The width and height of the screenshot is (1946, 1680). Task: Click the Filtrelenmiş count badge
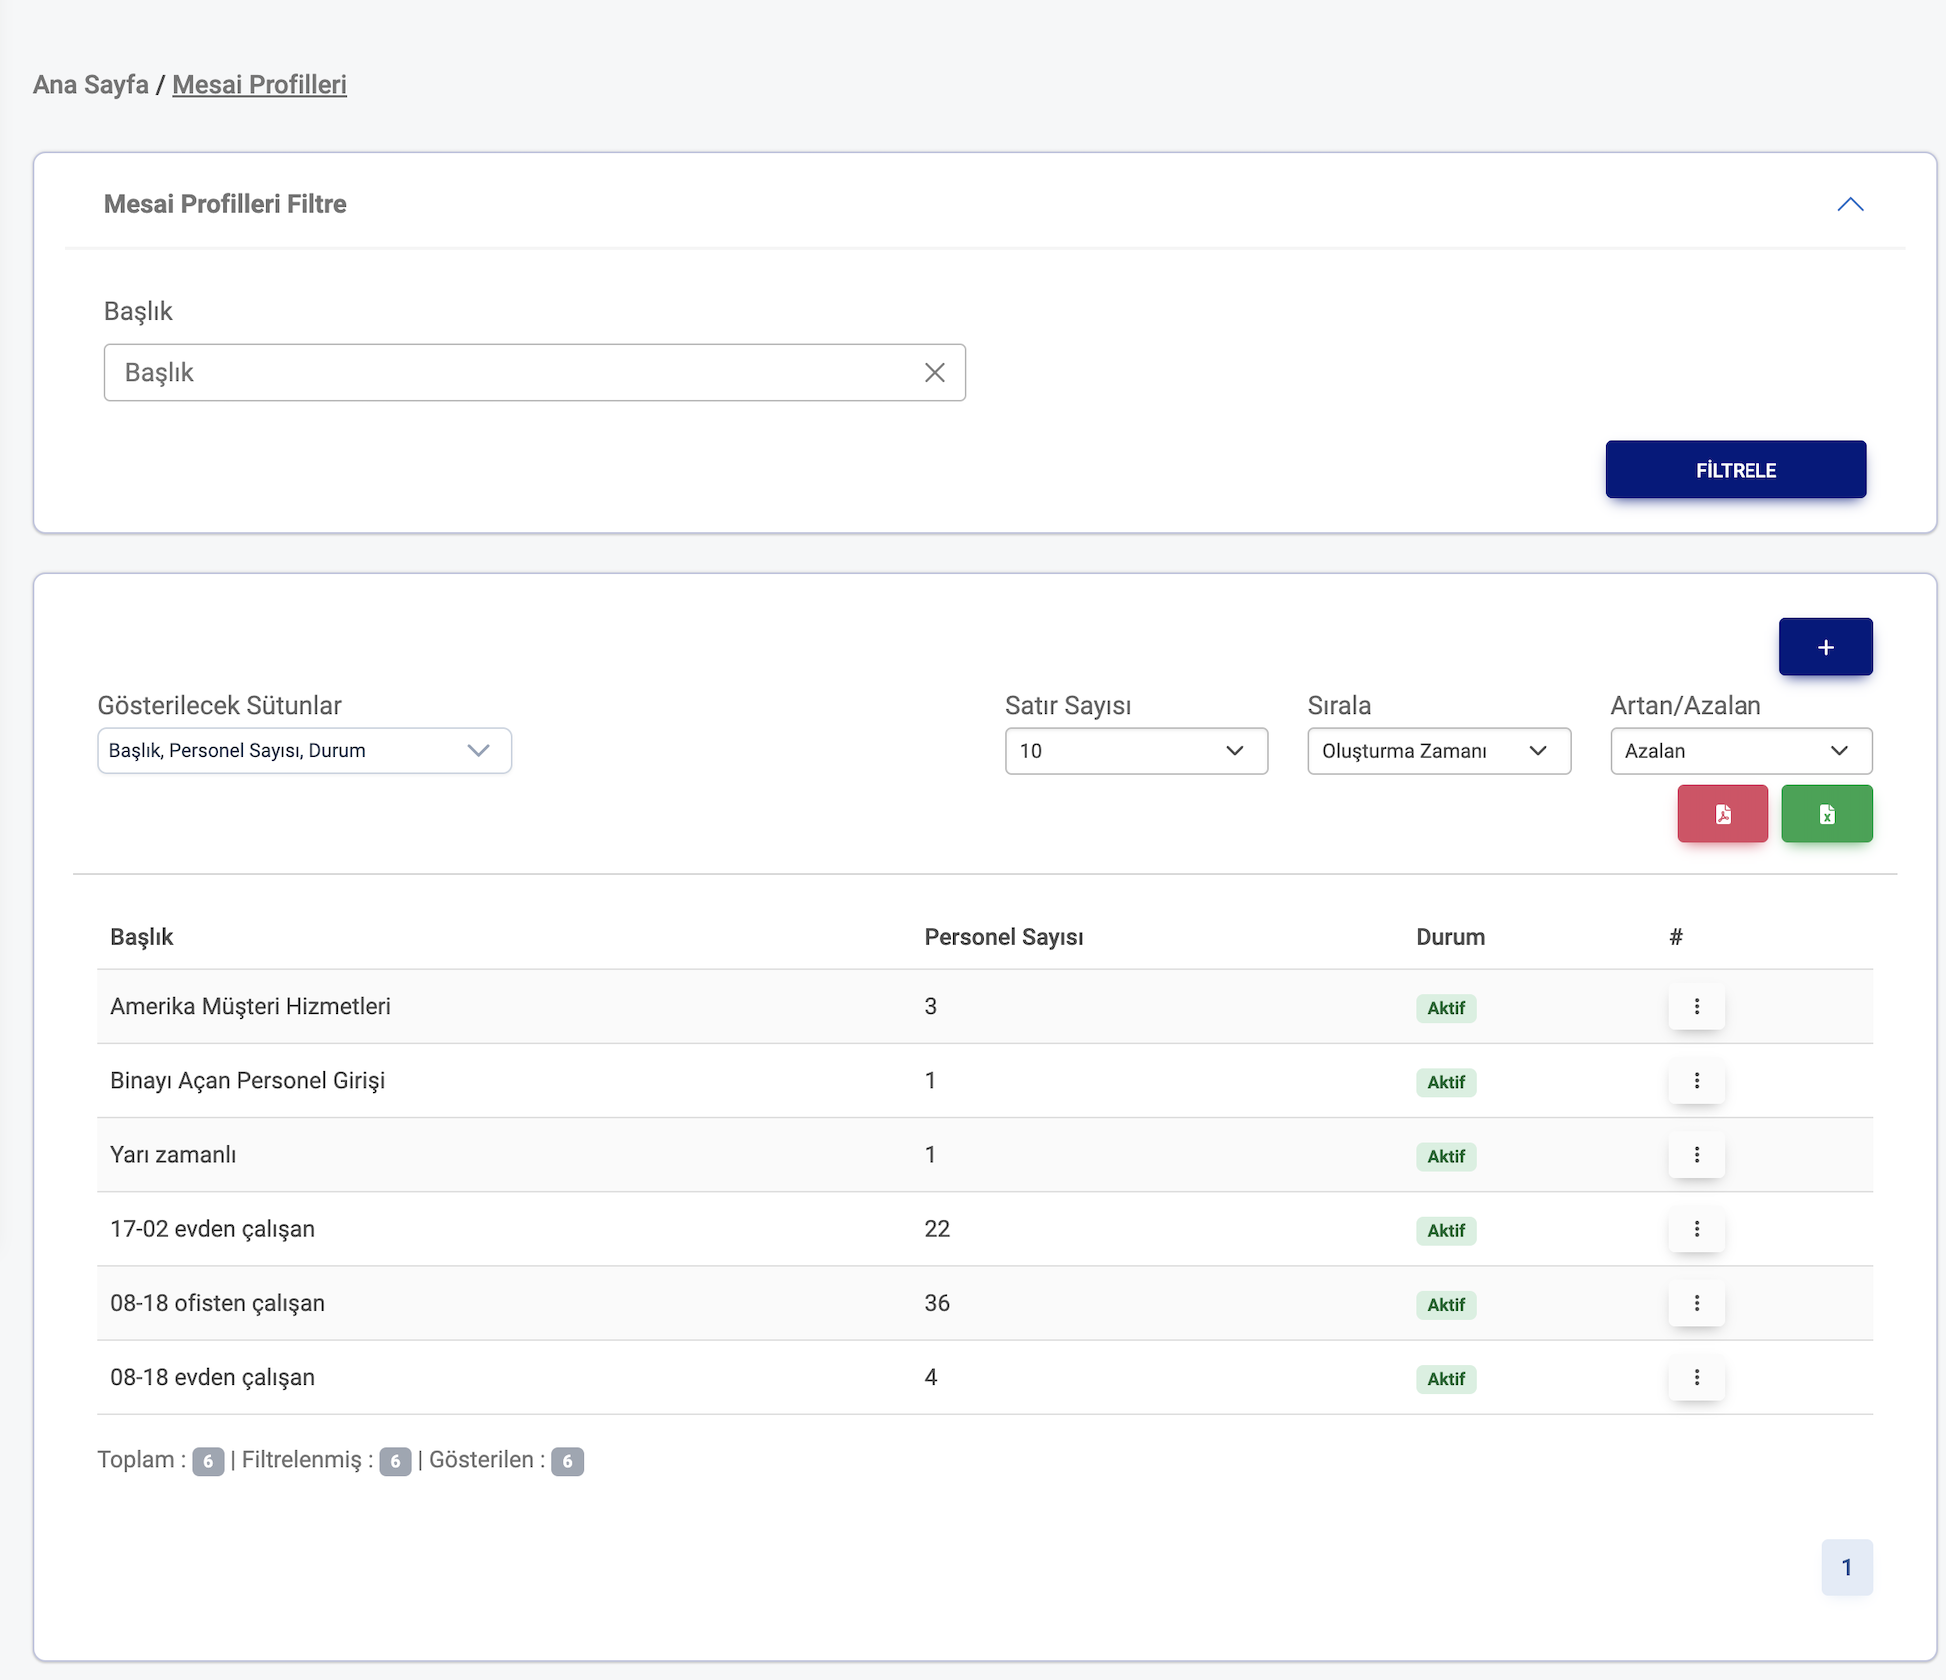coord(395,1461)
